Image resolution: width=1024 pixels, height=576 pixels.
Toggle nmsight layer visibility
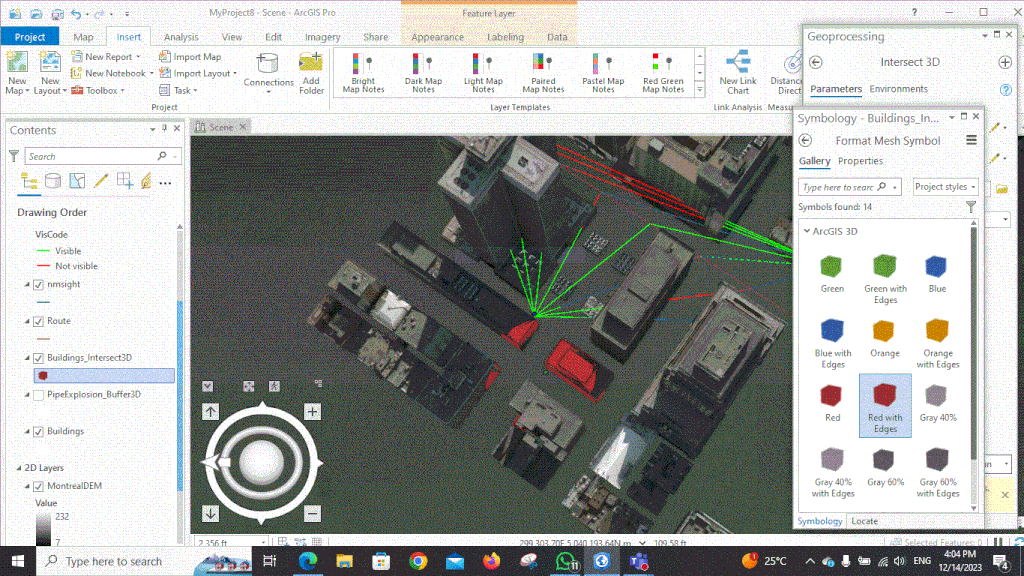39,285
